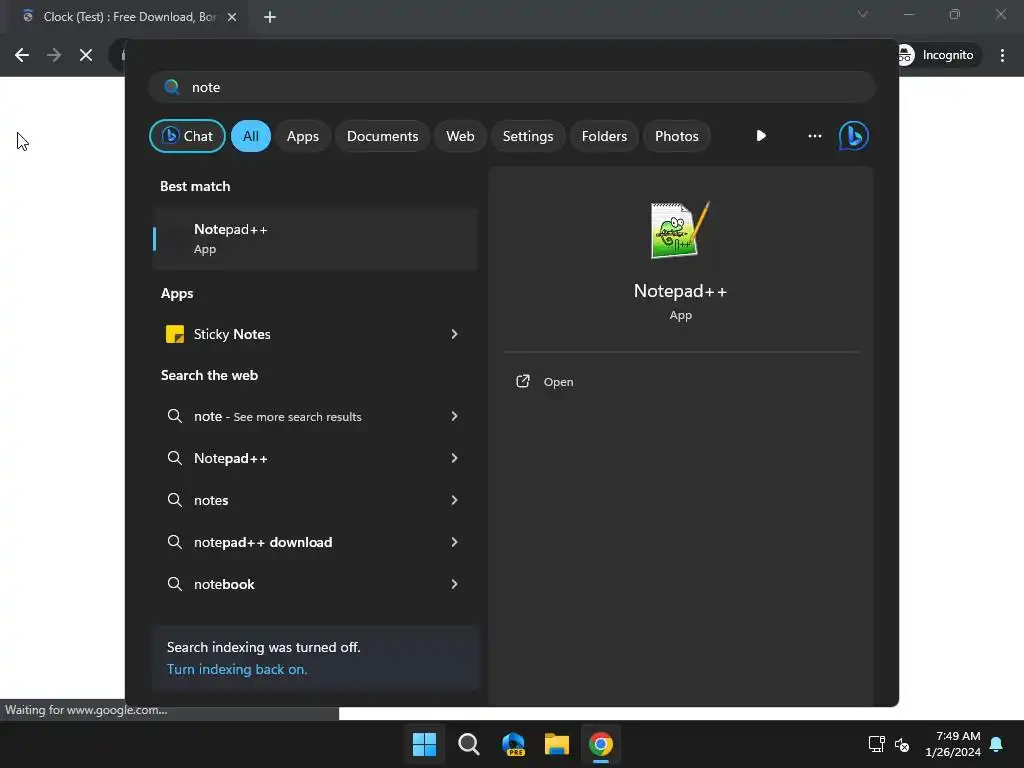The image size is (1024, 768).
Task: Open the Windows Start button
Action: point(424,744)
